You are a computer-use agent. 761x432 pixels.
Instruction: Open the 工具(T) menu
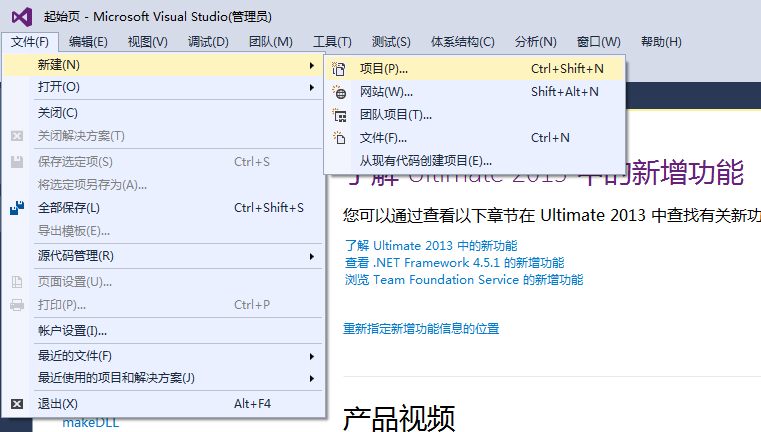[x=332, y=42]
